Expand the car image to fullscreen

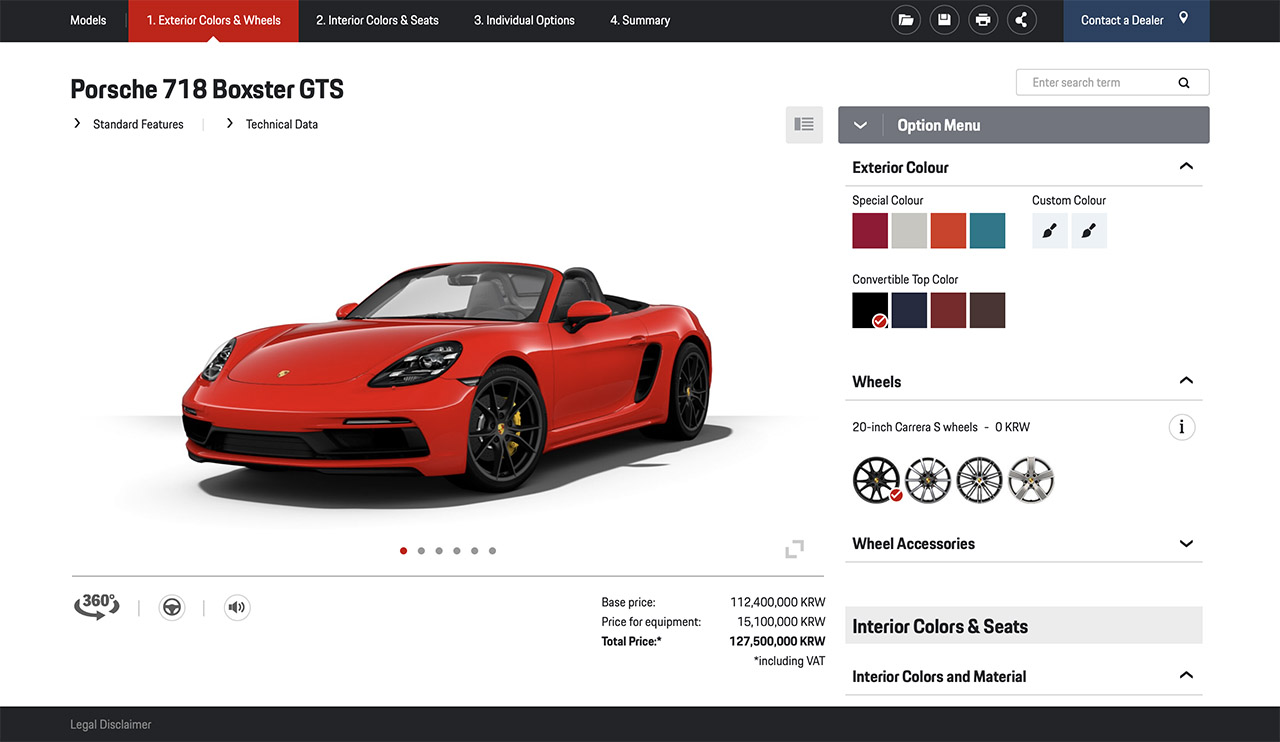795,549
